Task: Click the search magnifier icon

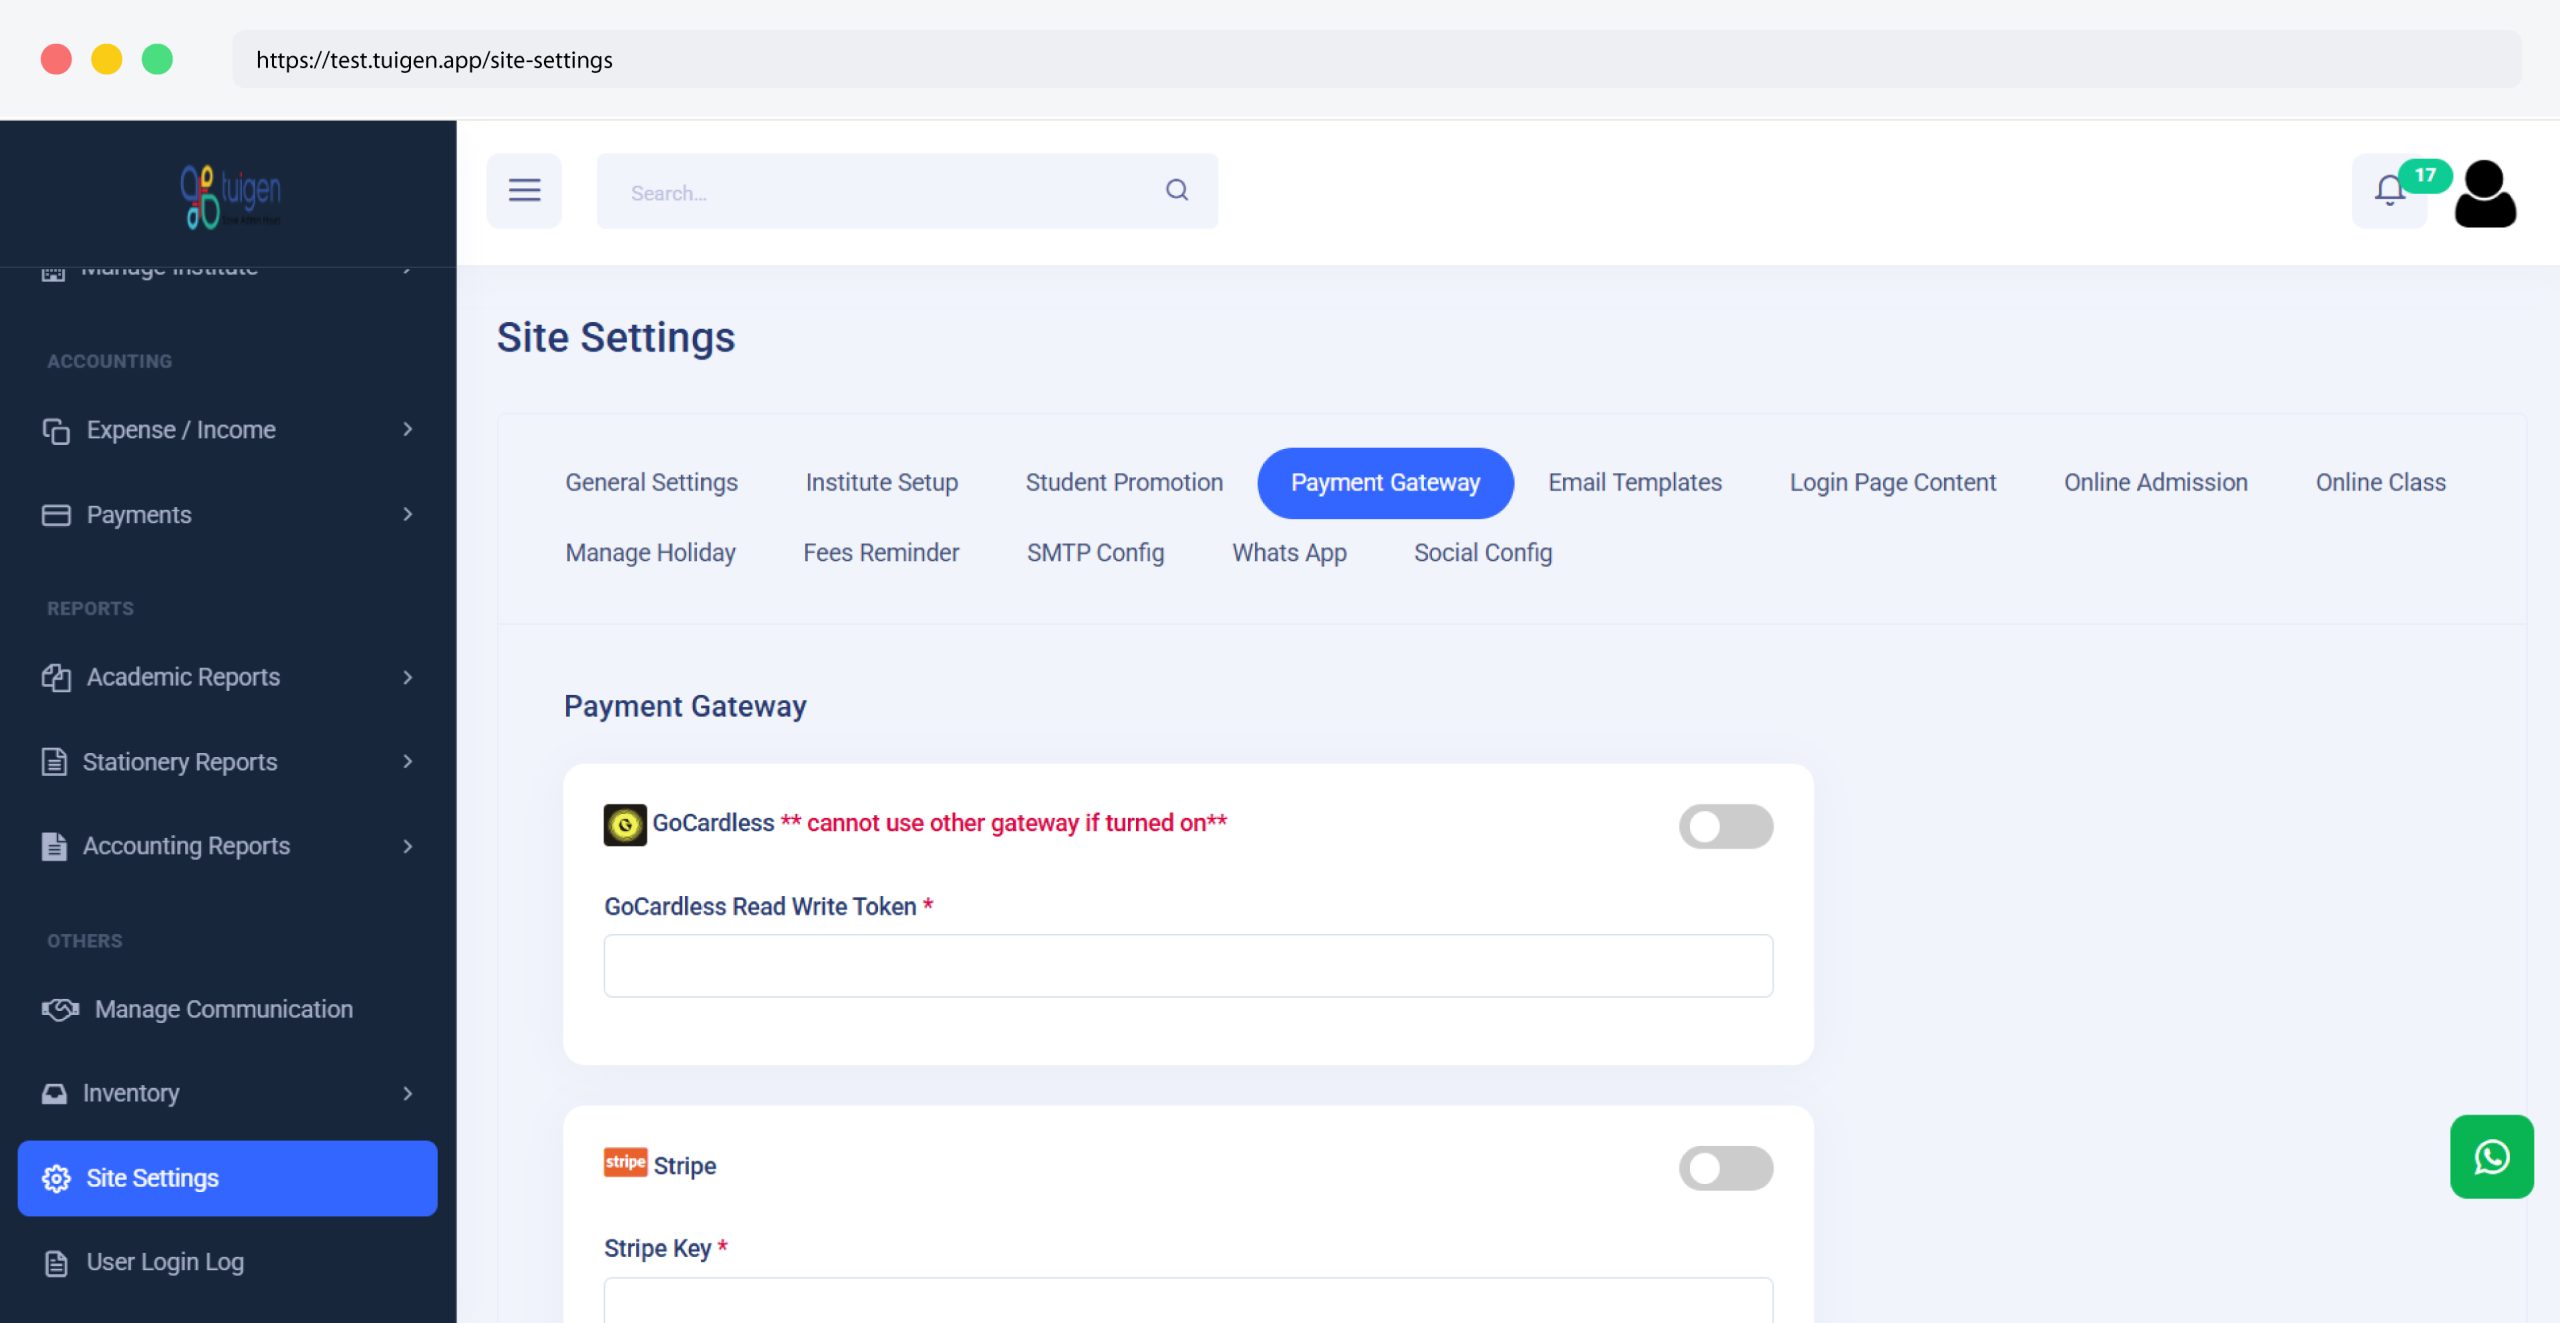Action: coord(1177,190)
